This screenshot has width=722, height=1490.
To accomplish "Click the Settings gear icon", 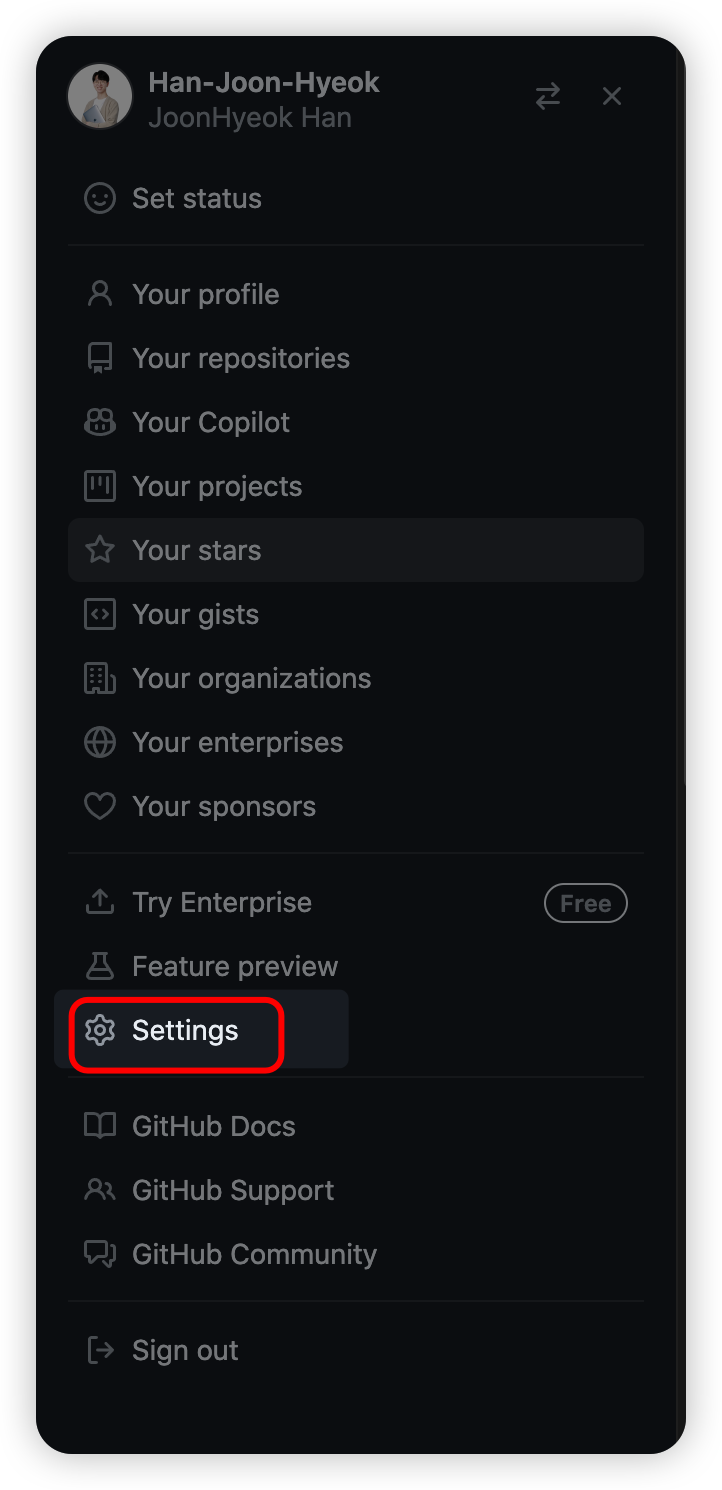I will pos(100,1030).
